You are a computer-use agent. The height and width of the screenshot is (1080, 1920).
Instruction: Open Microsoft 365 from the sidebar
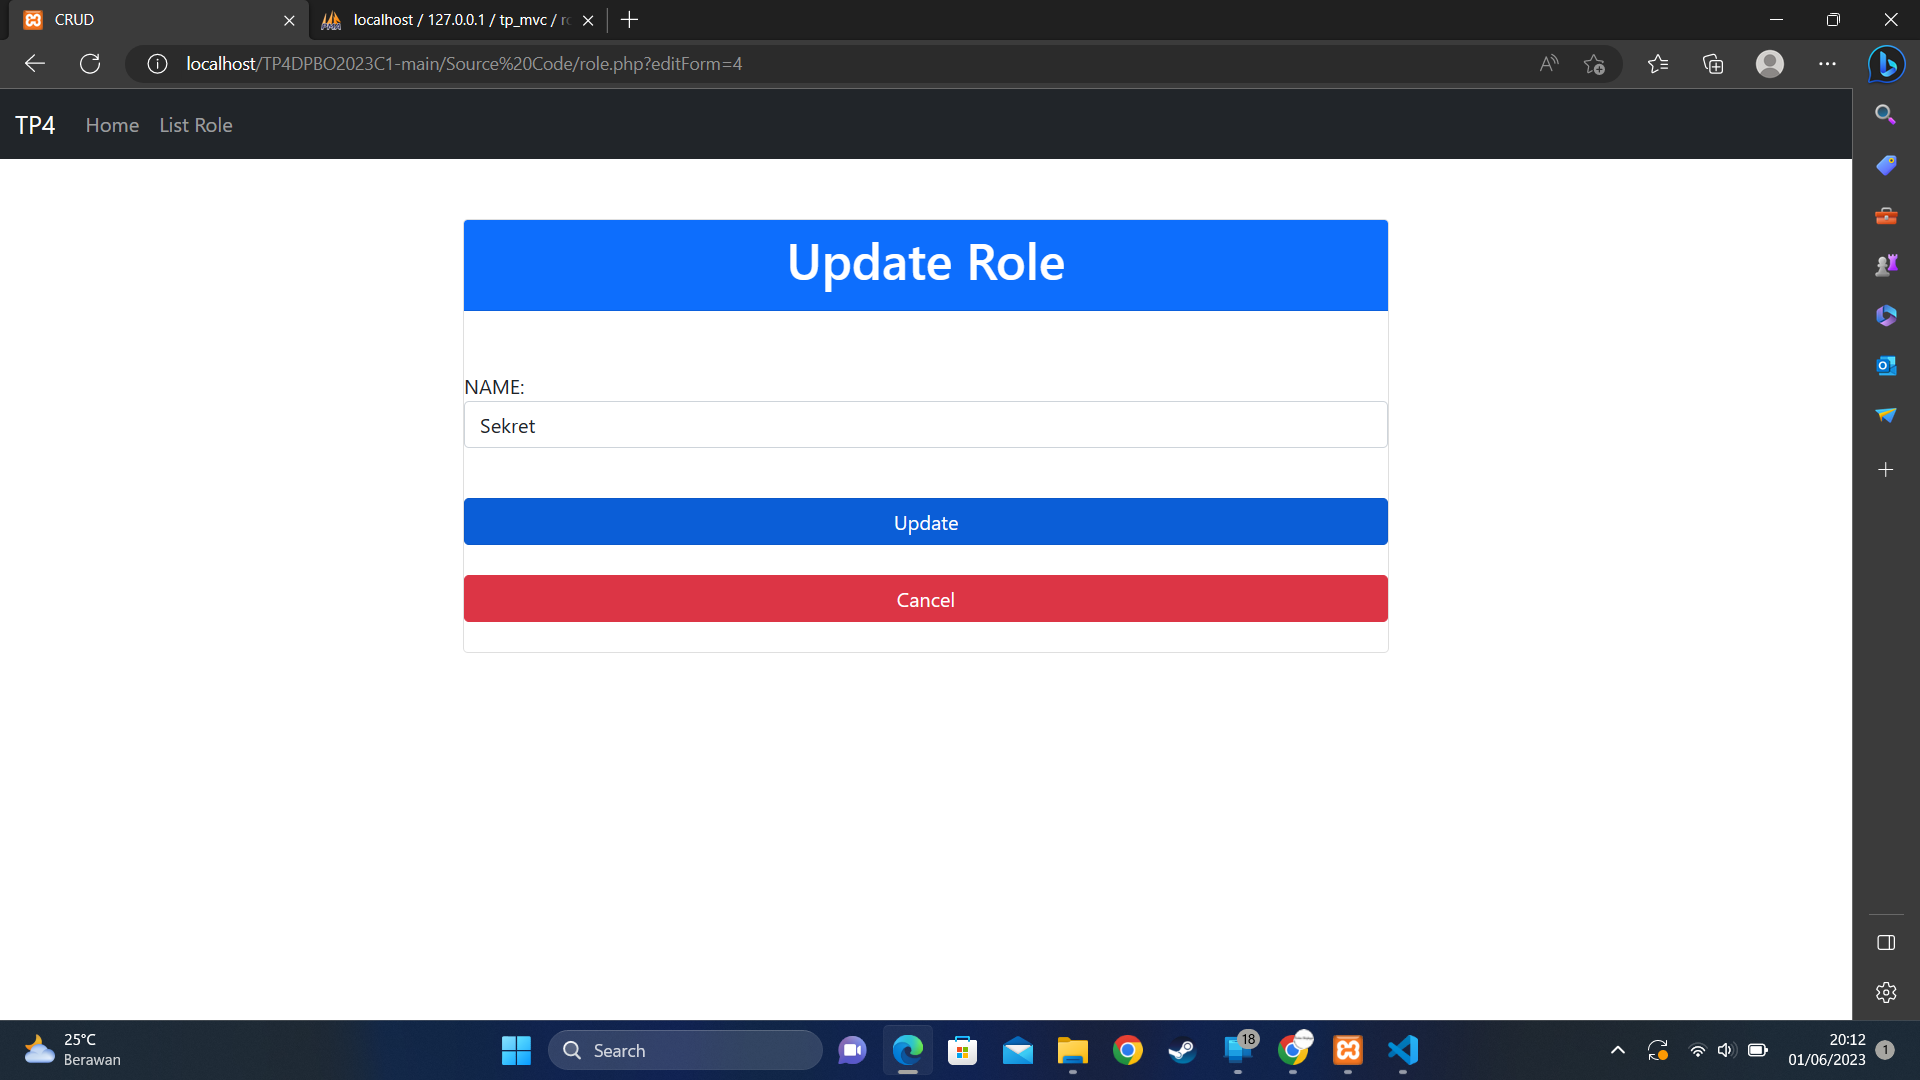pos(1886,315)
